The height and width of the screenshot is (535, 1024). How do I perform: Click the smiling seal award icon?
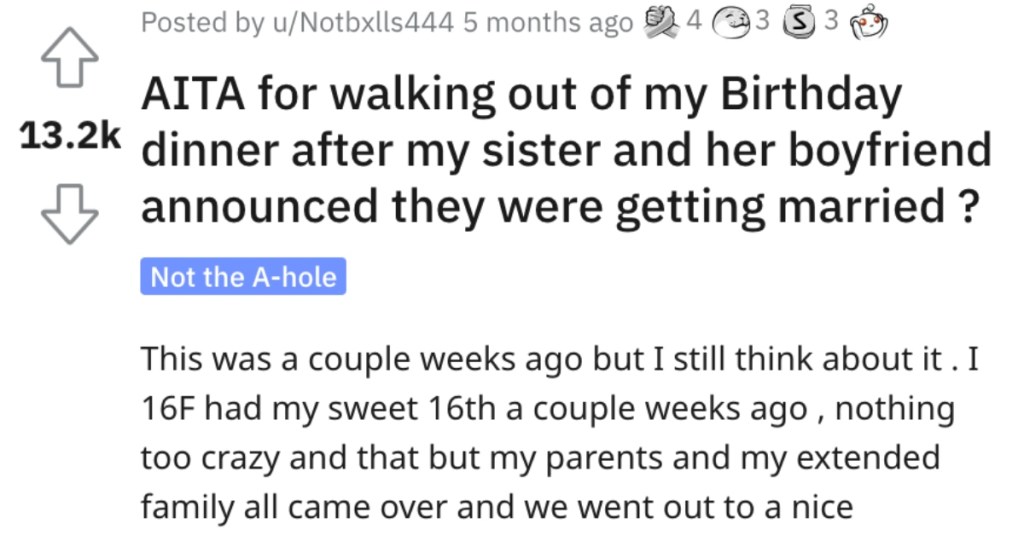click(731, 24)
